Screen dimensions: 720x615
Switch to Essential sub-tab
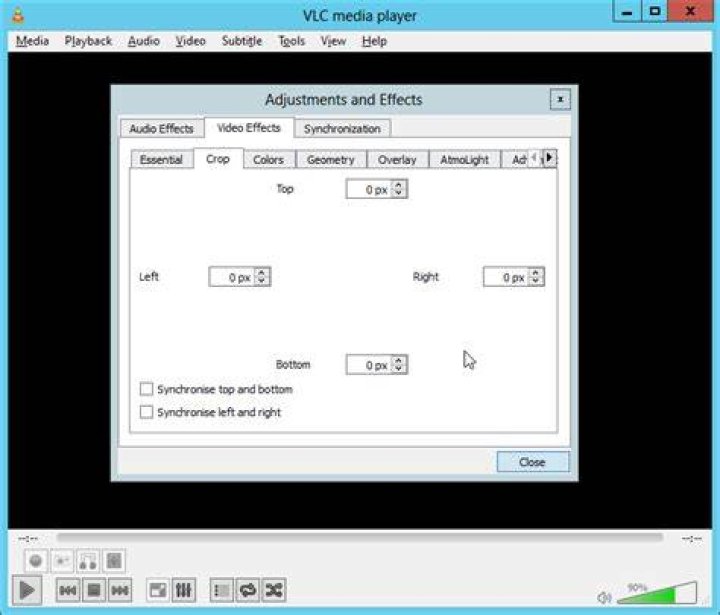pos(161,159)
